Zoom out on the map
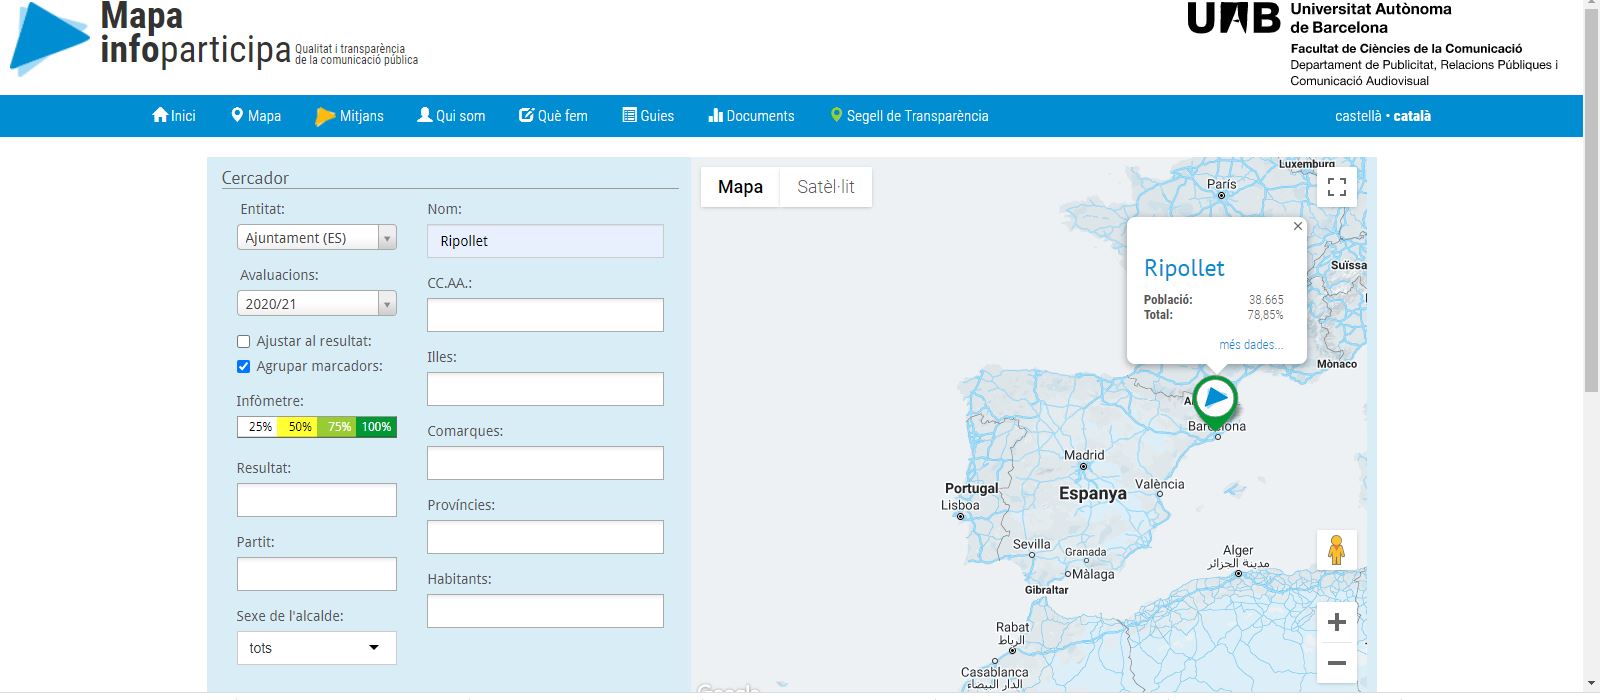 pos(1336,663)
